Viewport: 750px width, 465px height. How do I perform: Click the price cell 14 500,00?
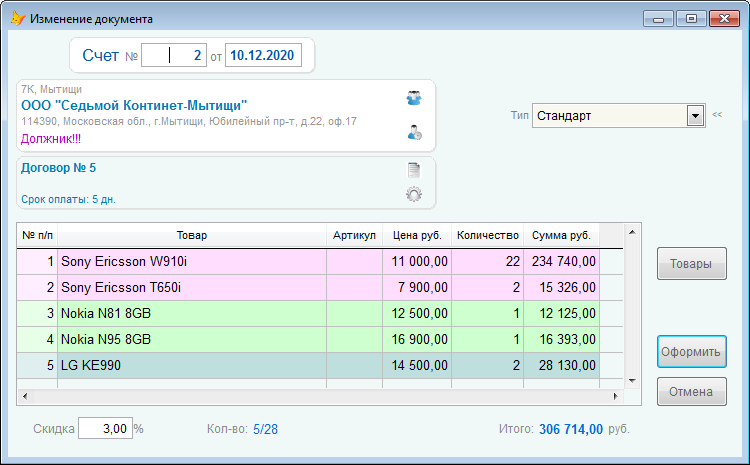pos(417,365)
